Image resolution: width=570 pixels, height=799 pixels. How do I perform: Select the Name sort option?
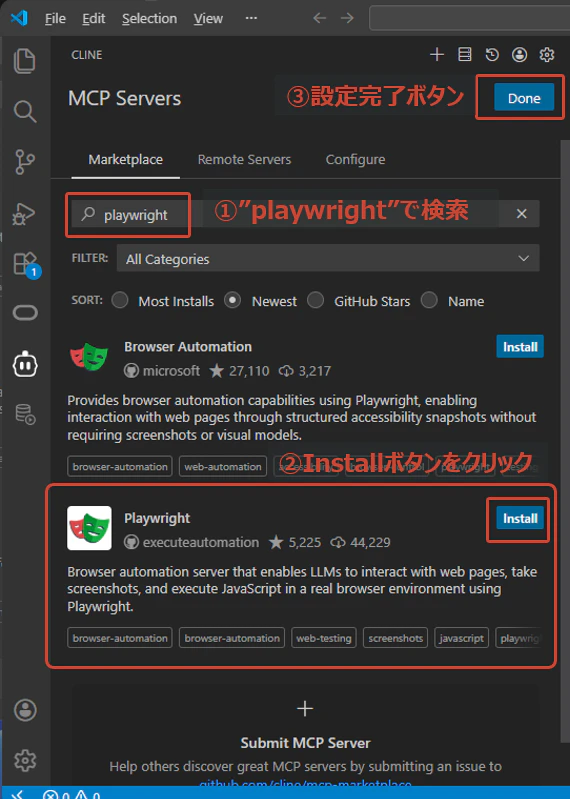[429, 300]
